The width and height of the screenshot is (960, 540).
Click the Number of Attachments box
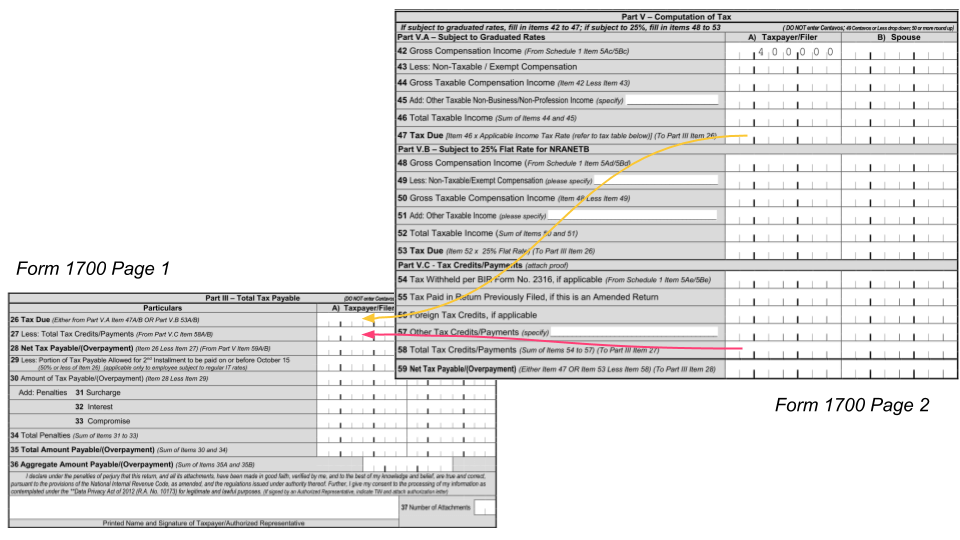tap(484, 508)
